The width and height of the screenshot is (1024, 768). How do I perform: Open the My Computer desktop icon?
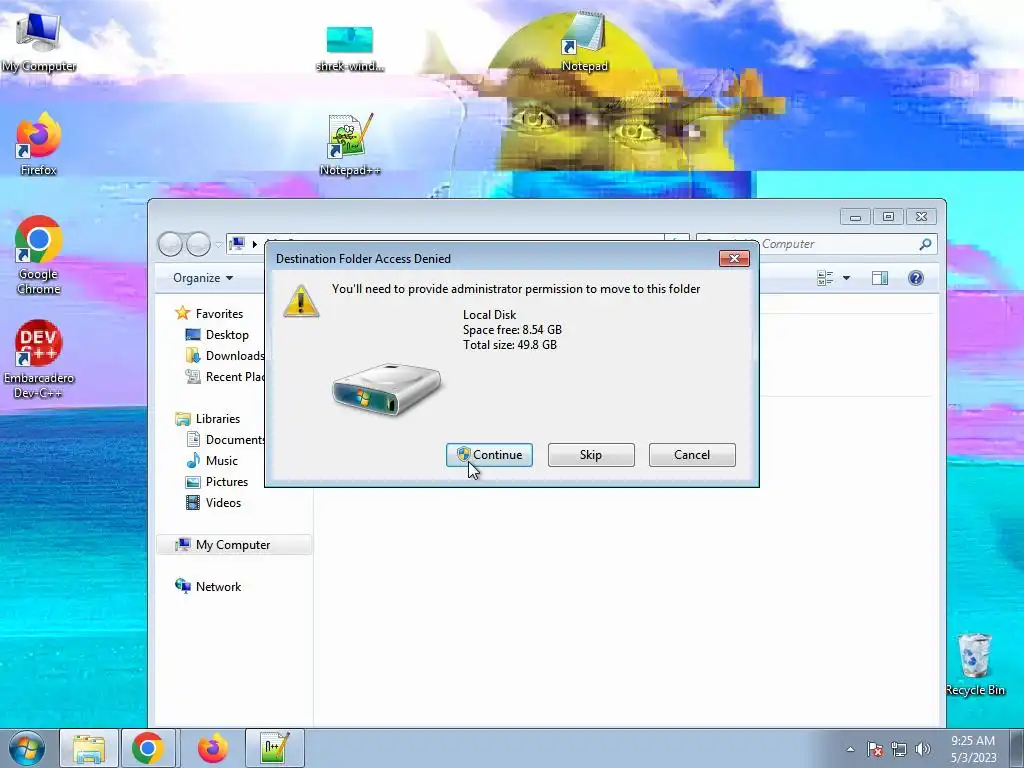[x=39, y=40]
